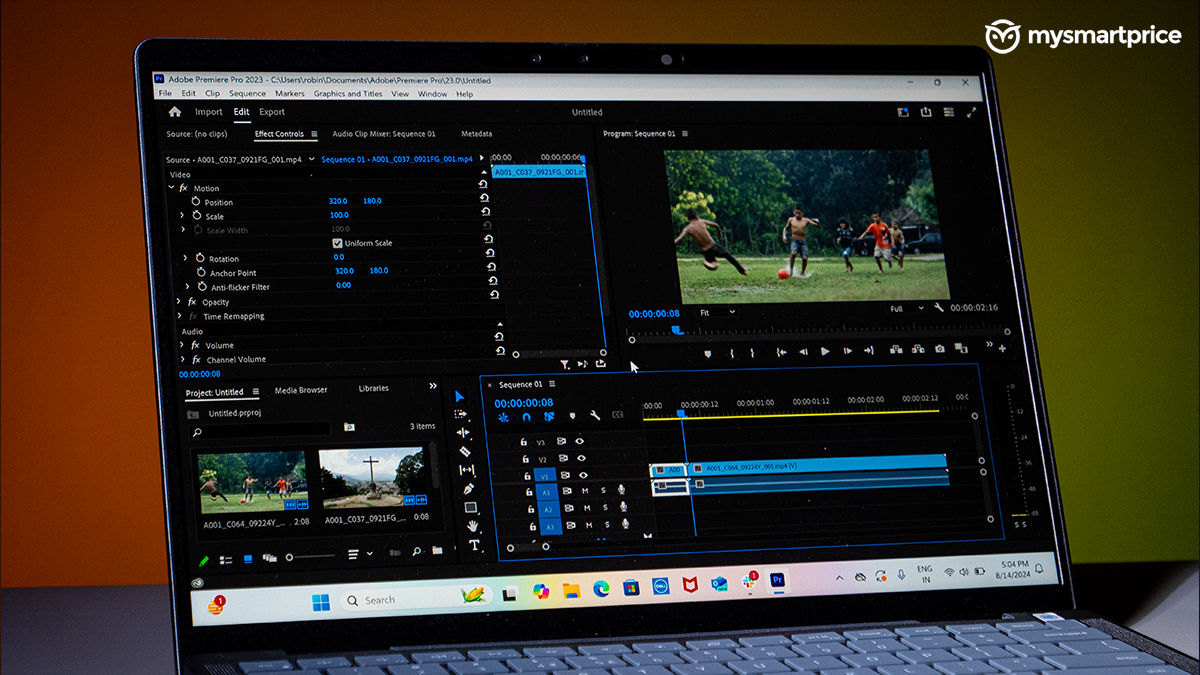Solo the A2 audio track
Image resolution: width=1200 pixels, height=675 pixels.
click(605, 507)
